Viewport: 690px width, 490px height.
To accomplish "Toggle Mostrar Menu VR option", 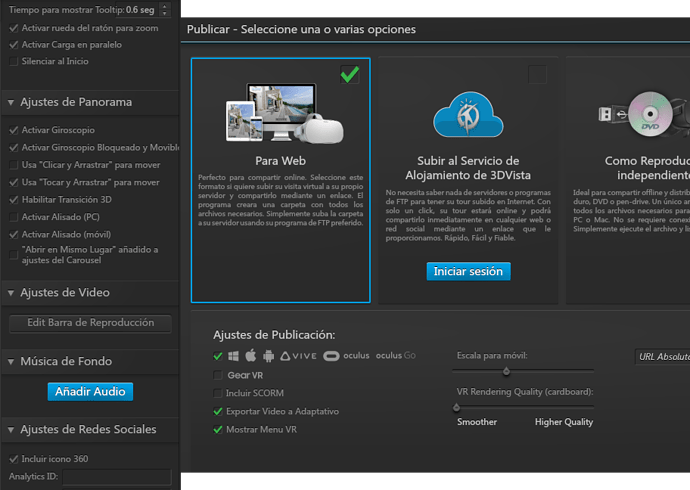I will pos(218,429).
